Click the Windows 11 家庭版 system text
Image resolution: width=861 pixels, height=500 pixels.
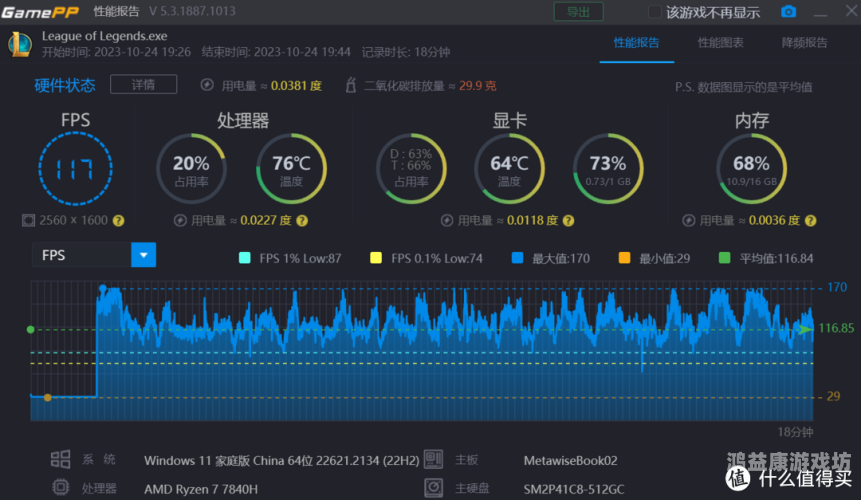(282, 460)
